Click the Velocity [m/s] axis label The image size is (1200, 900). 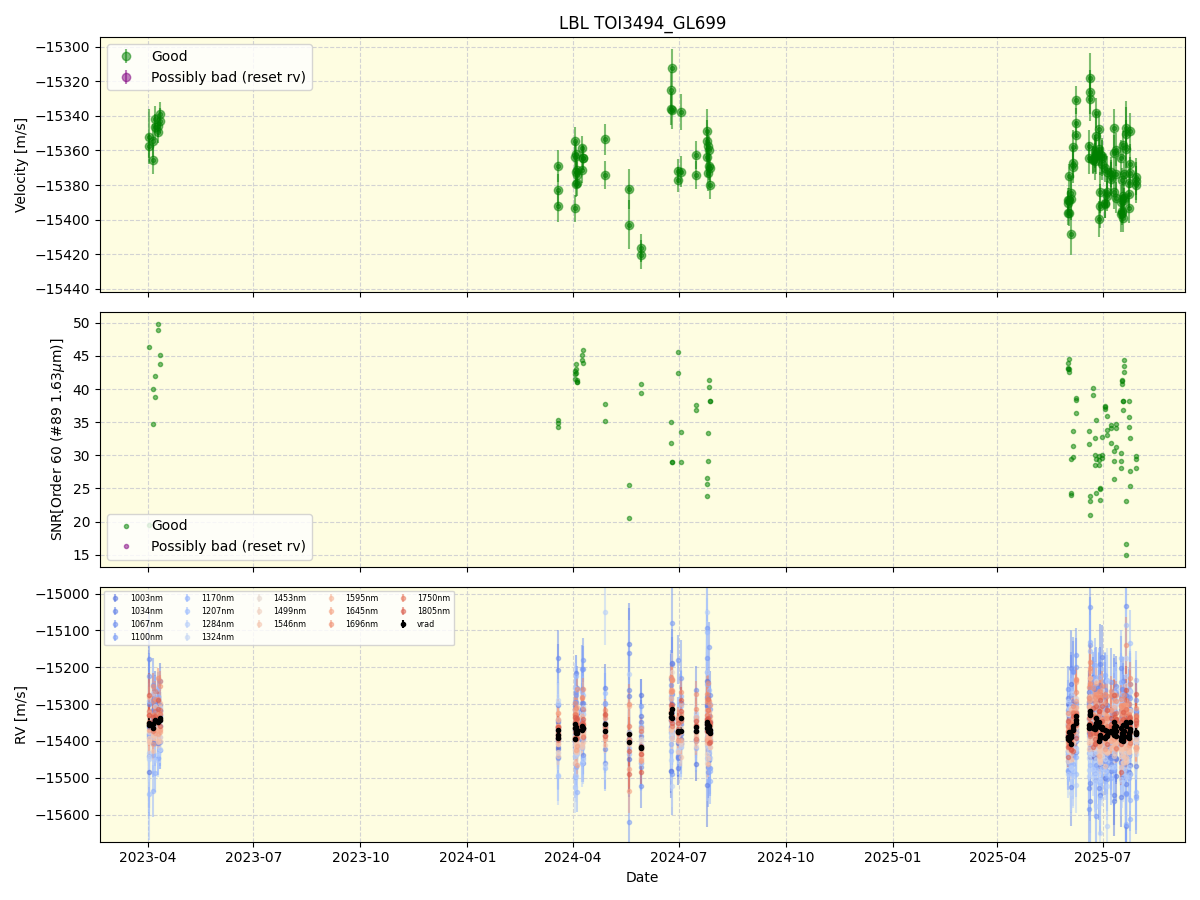(21, 165)
